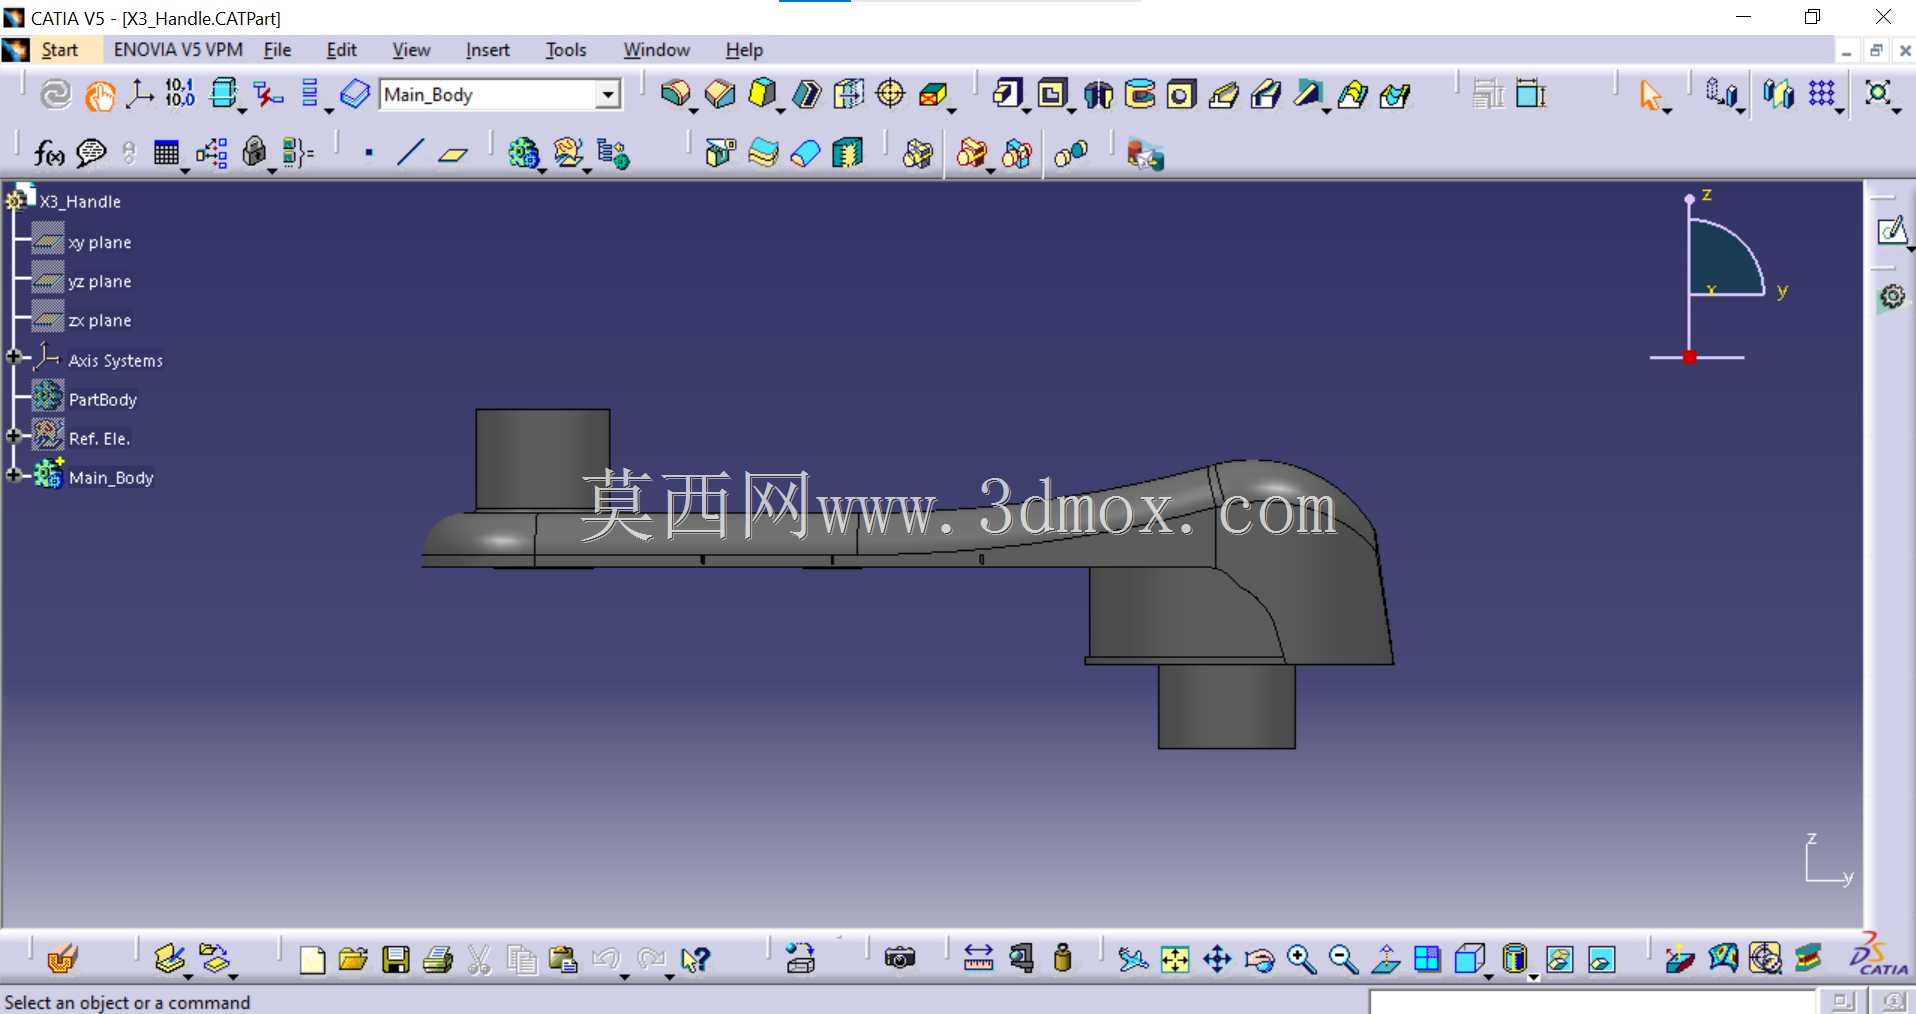Expand the Axis Systems tree node
Screen dimensions: 1916x1014
point(13,357)
